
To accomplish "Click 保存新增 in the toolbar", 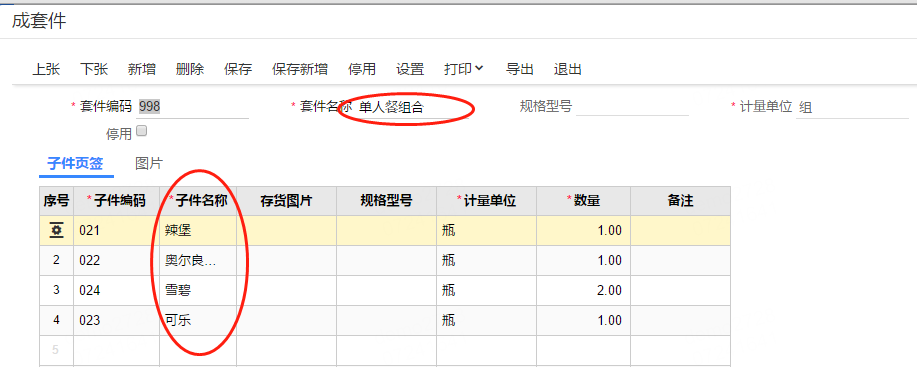I will 300,70.
